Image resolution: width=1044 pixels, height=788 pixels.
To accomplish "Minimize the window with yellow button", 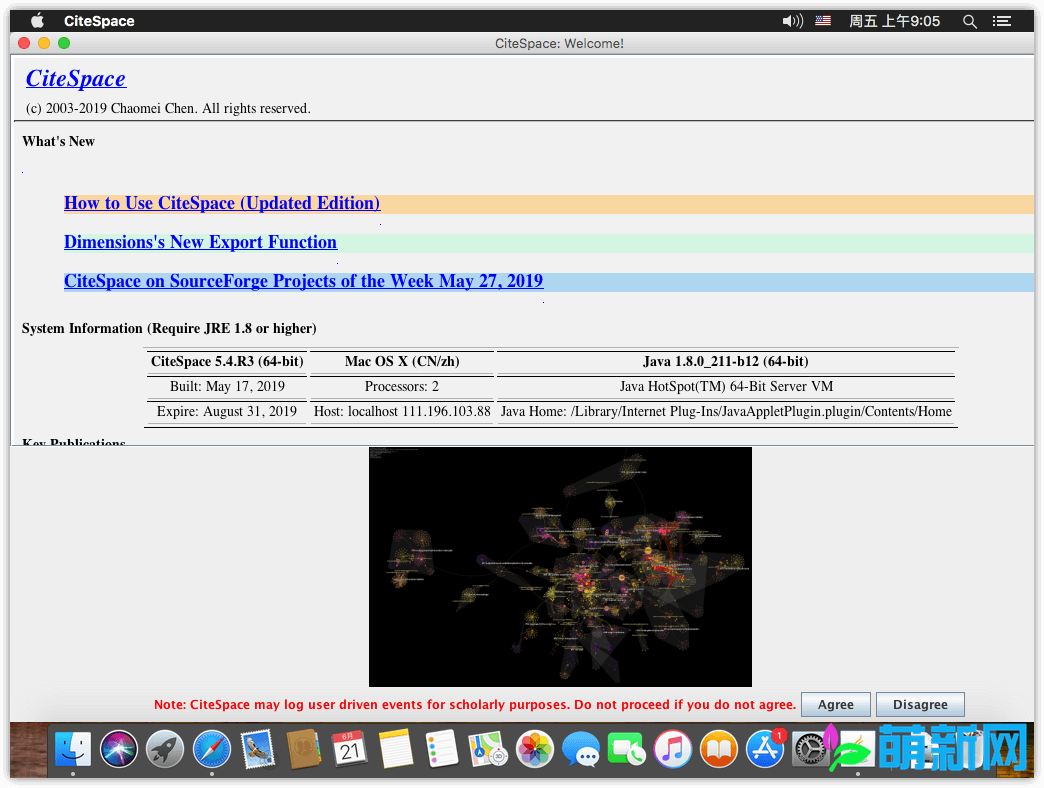I will pyautogui.click(x=44, y=43).
